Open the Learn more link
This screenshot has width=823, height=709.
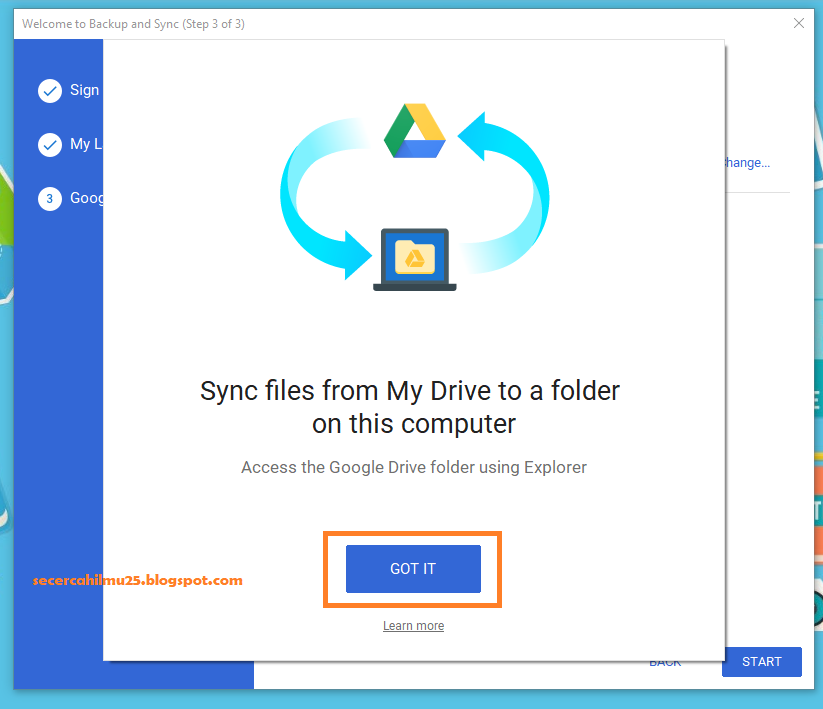413,625
